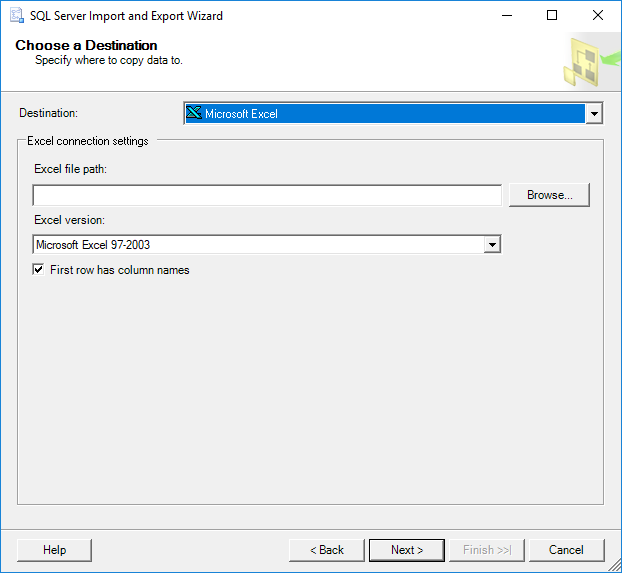Open Help for this wizard page

[54, 550]
